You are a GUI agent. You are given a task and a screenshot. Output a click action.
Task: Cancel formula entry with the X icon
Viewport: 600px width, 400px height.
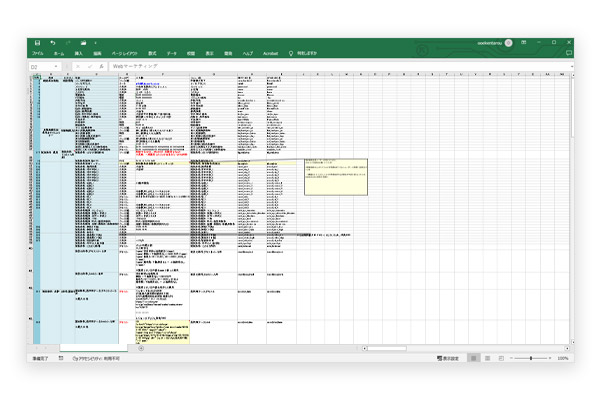(78, 66)
